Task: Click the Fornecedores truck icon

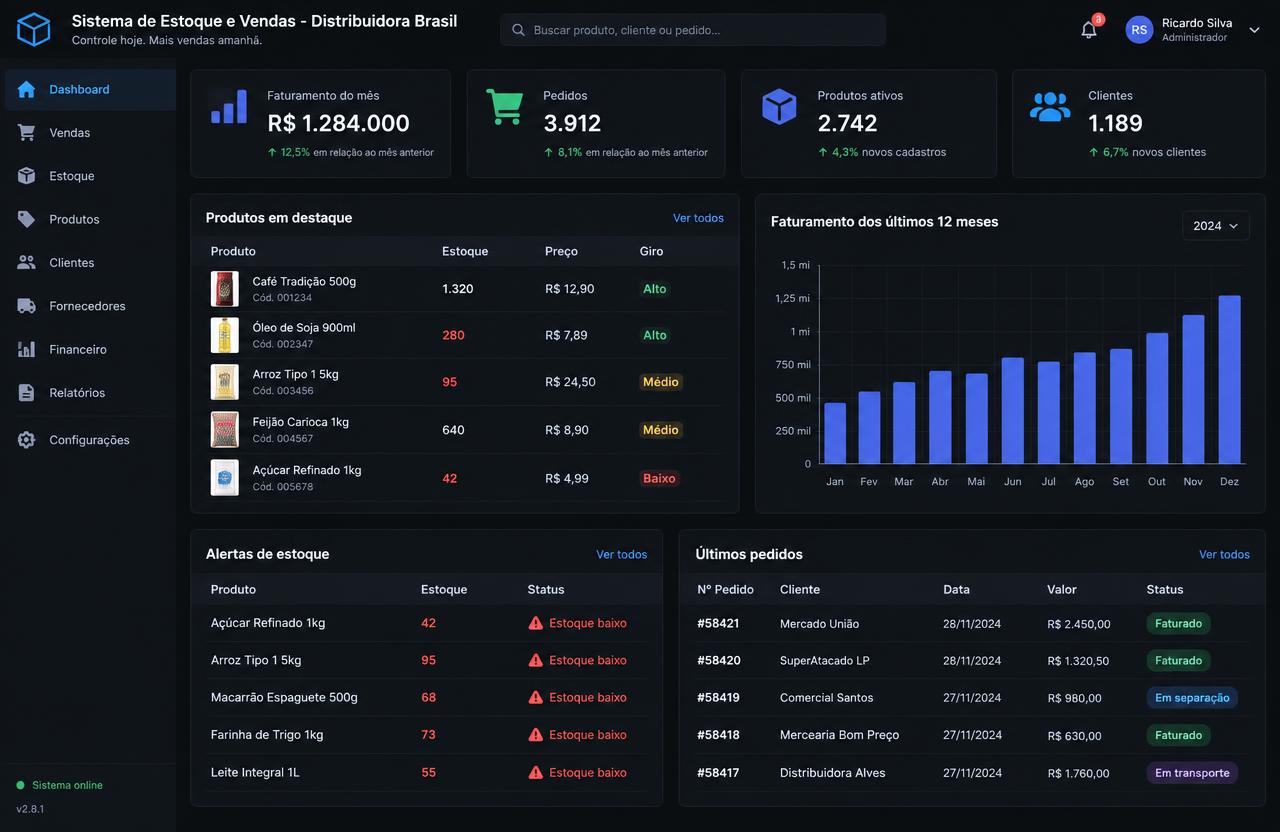Action: tap(26, 306)
